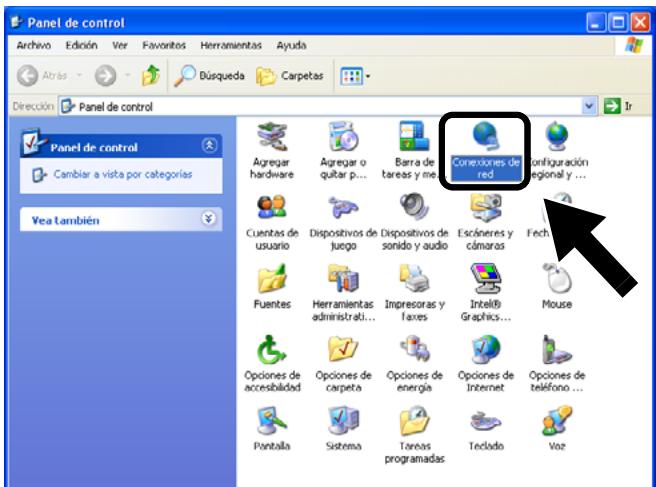
Task: Click the Ir go button
Action: [x=618, y=106]
